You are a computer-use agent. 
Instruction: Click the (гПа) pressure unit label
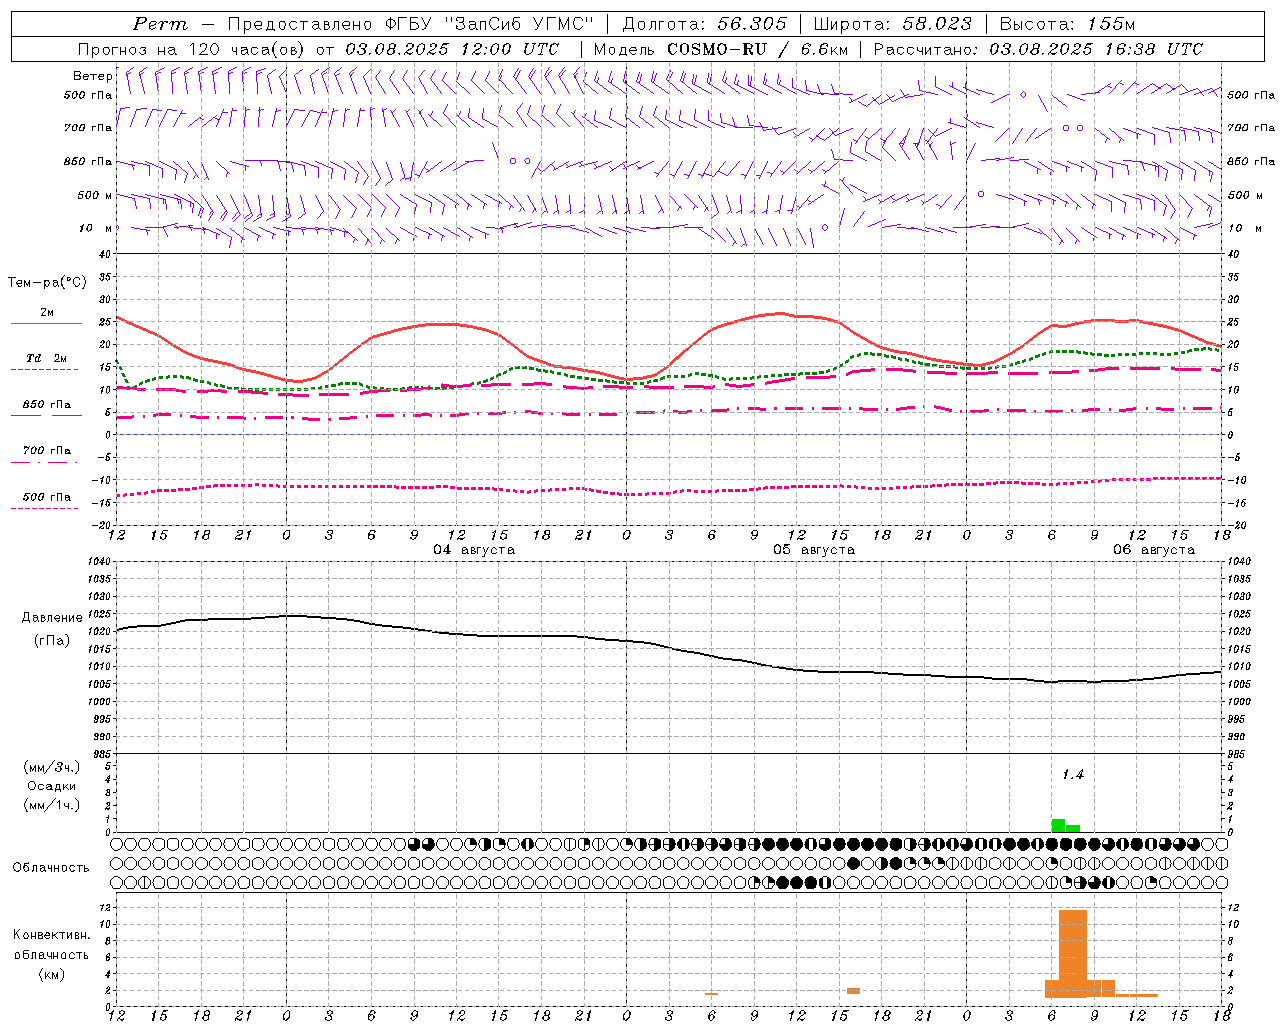tap(52, 641)
